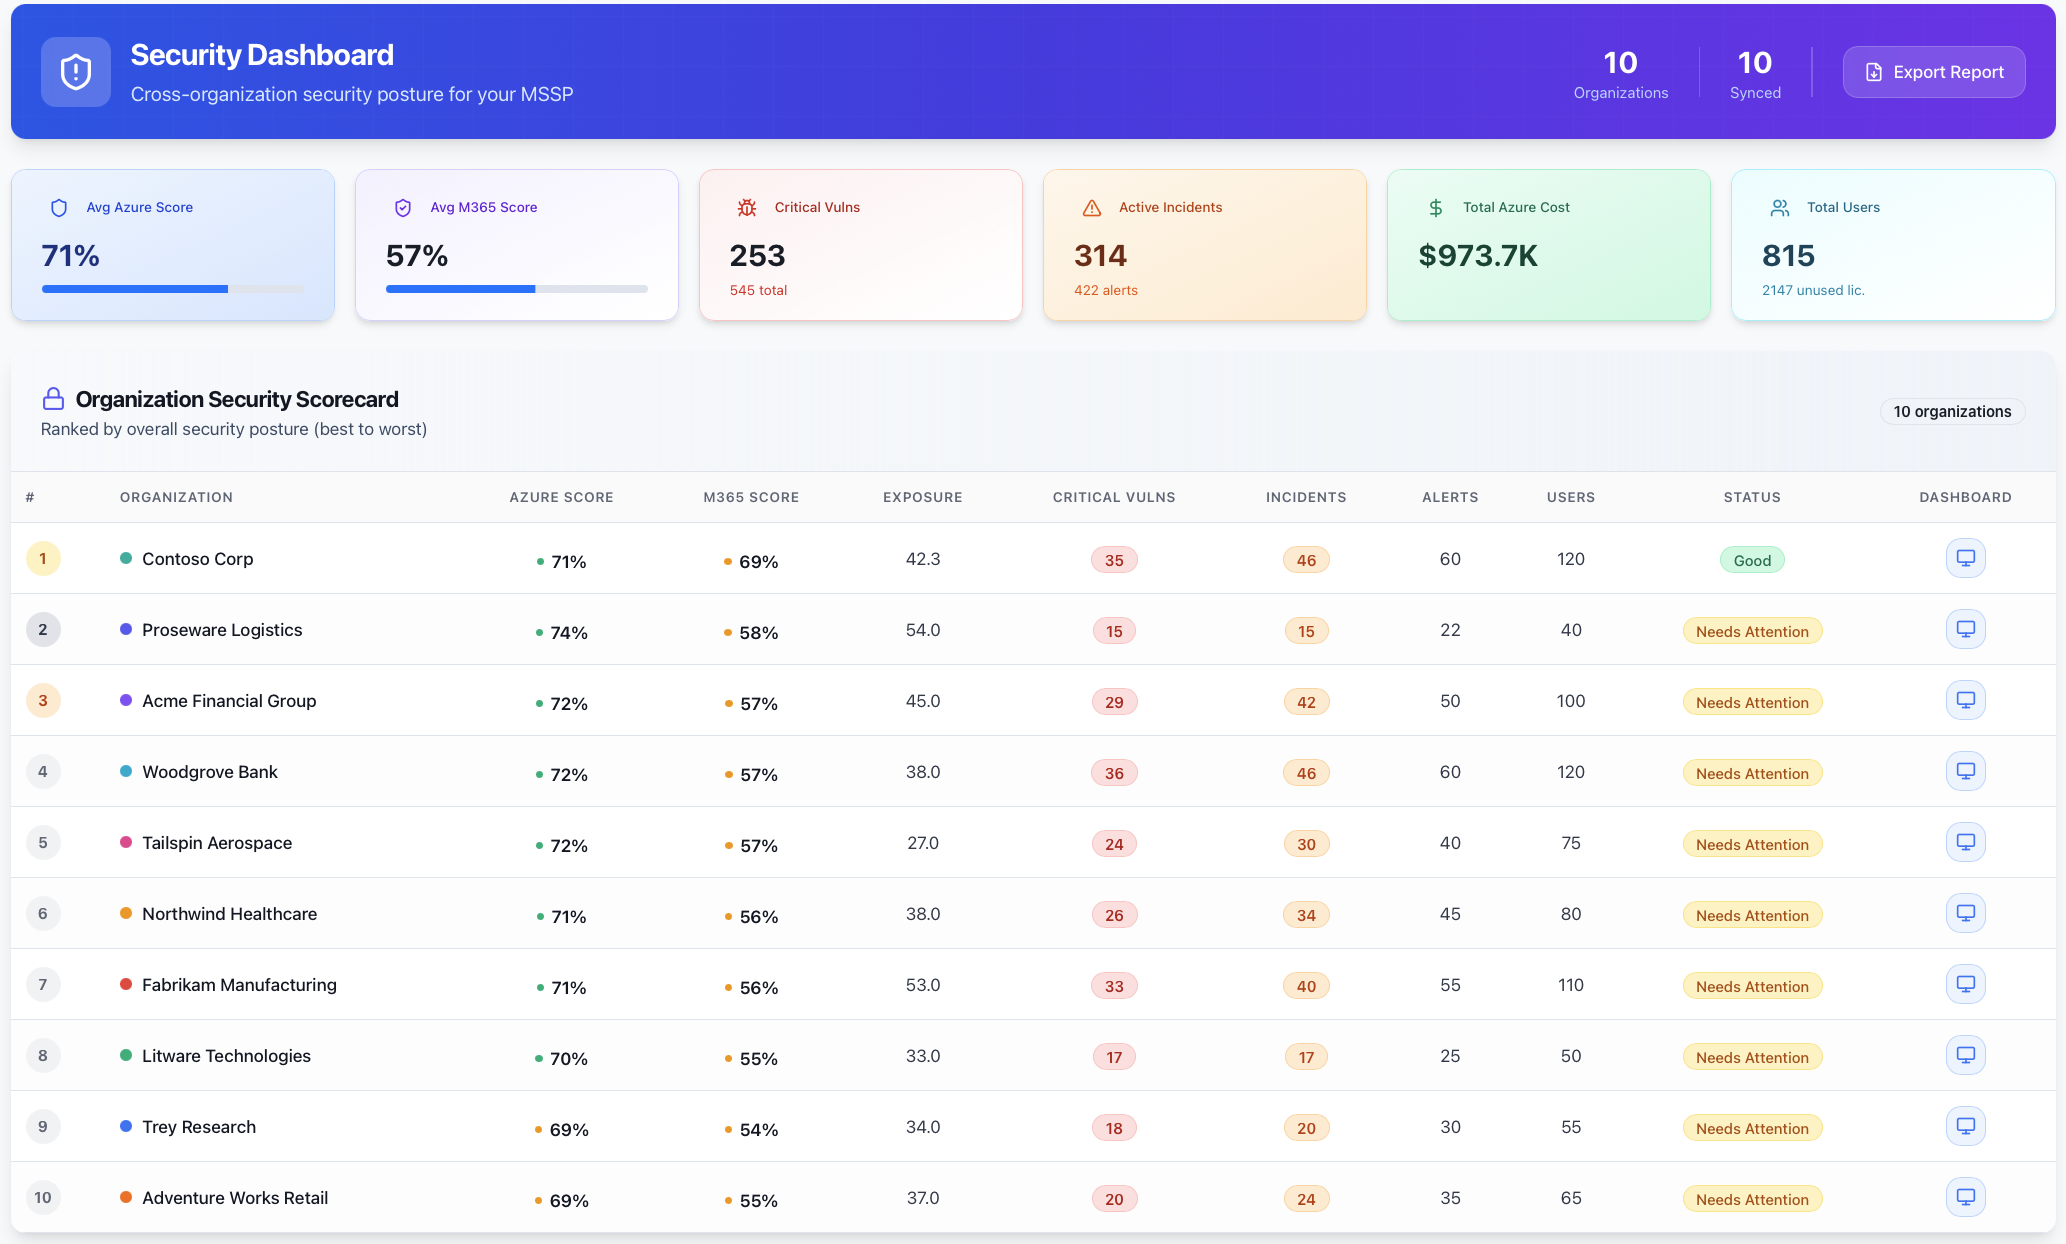Click the dollar icon on Total Azure Cost card
2066x1244 pixels.
pyautogui.click(x=1435, y=207)
